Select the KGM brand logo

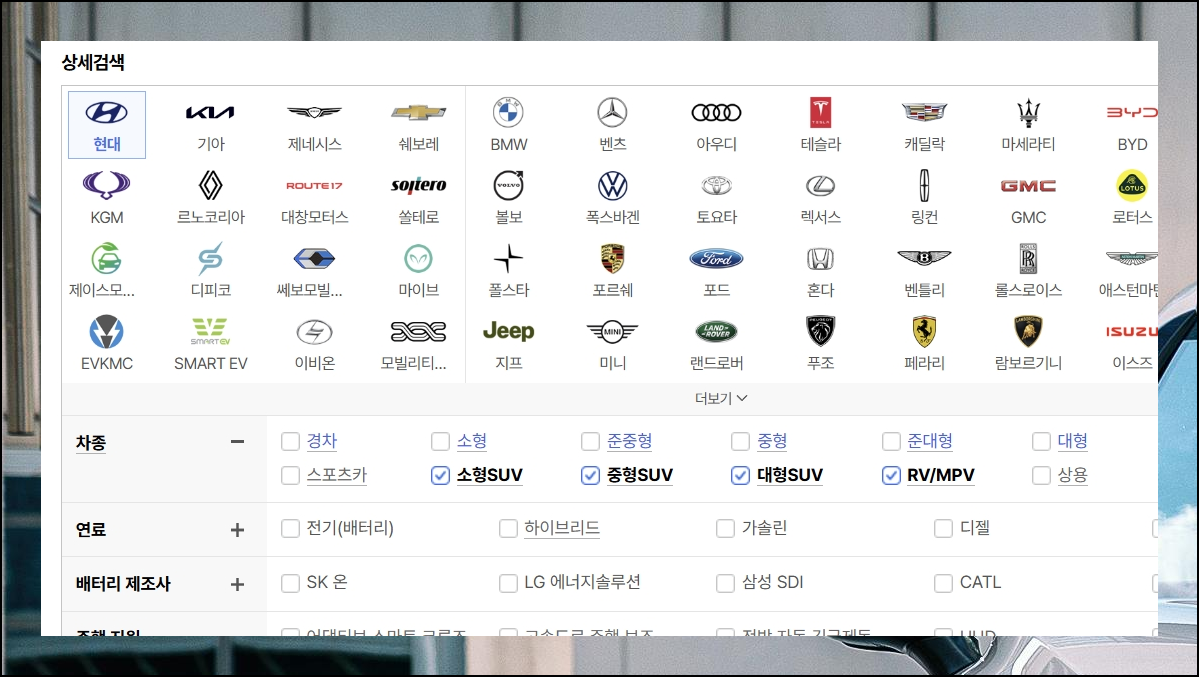point(106,185)
